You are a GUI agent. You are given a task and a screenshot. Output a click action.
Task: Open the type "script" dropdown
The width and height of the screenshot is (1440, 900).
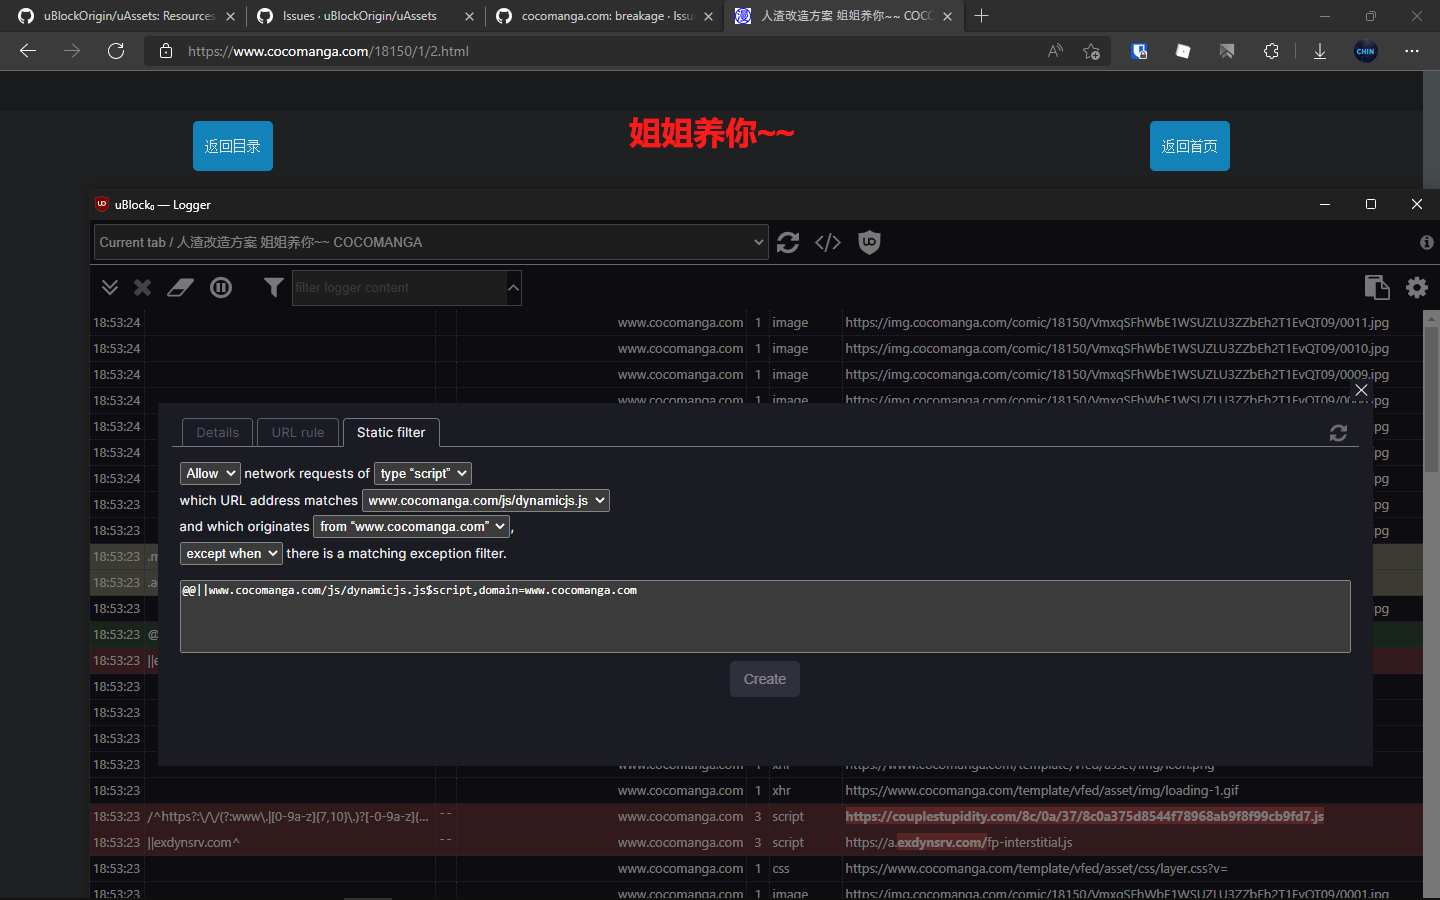[x=422, y=473]
